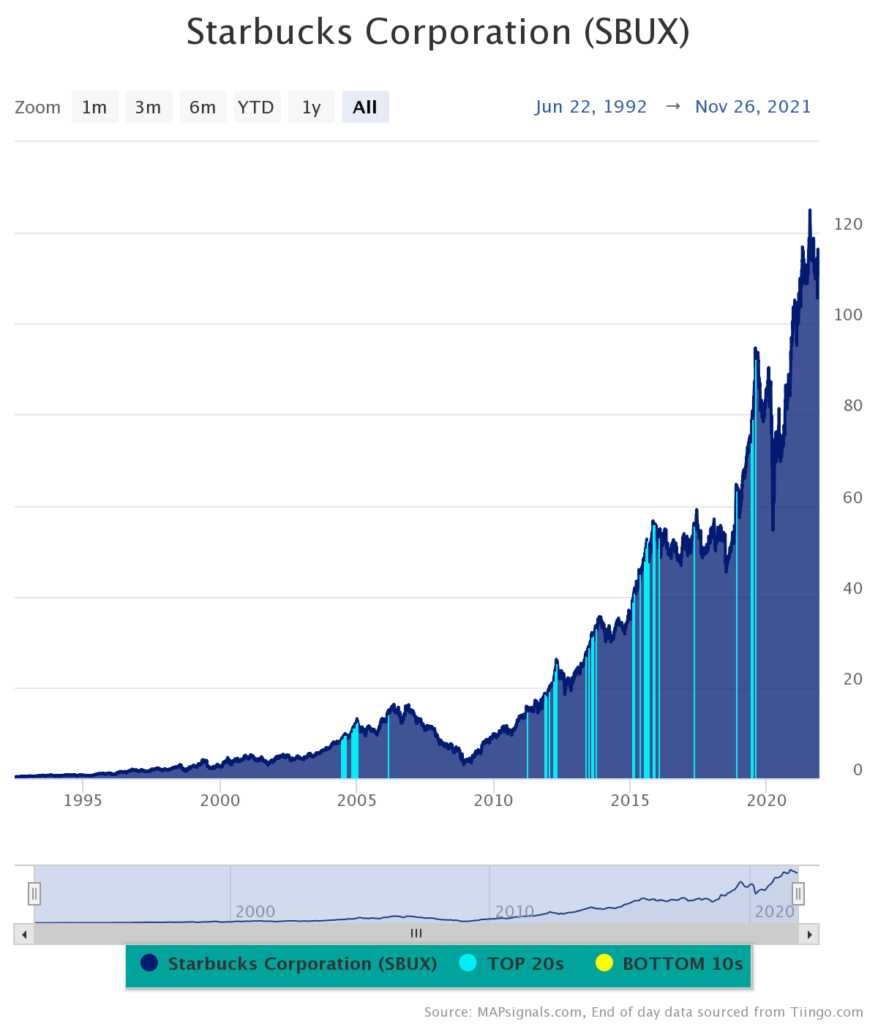Viewport: 878px width, 1024px height.
Task: Open the start date field Jun 22, 1992
Action: 590,107
